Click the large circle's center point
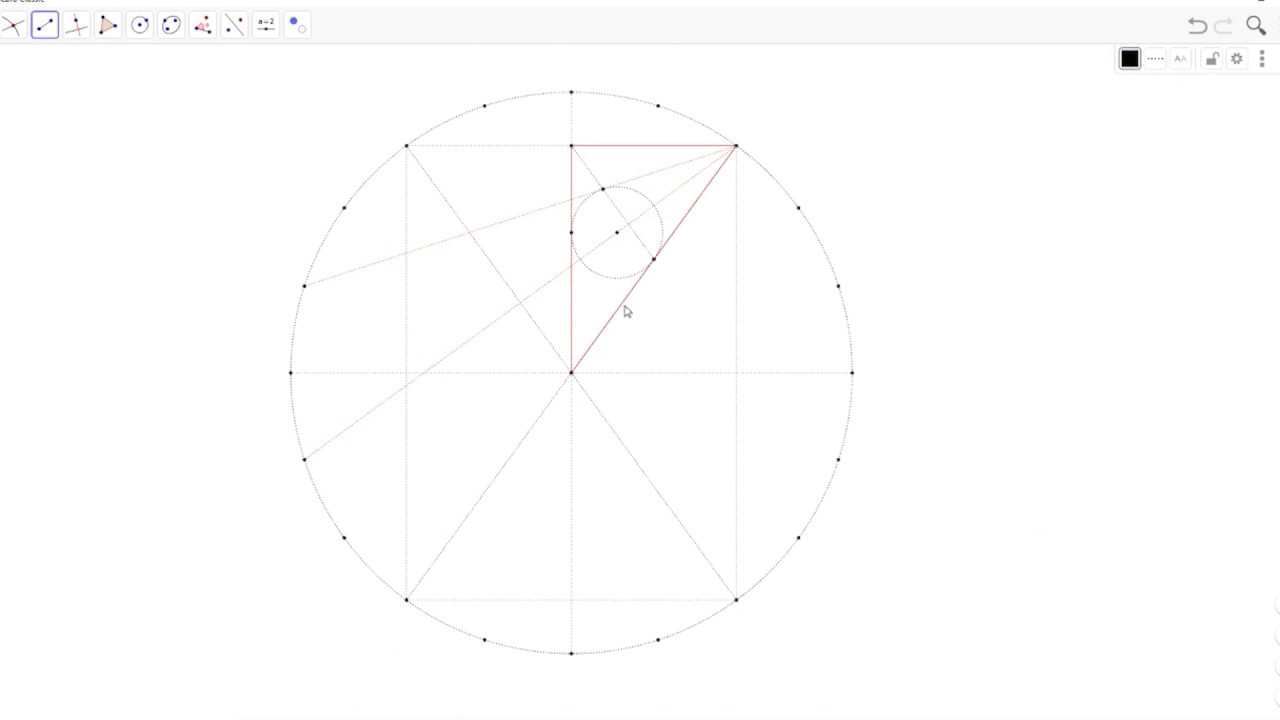Image resolution: width=1280 pixels, height=720 pixels. pyautogui.click(x=571, y=373)
